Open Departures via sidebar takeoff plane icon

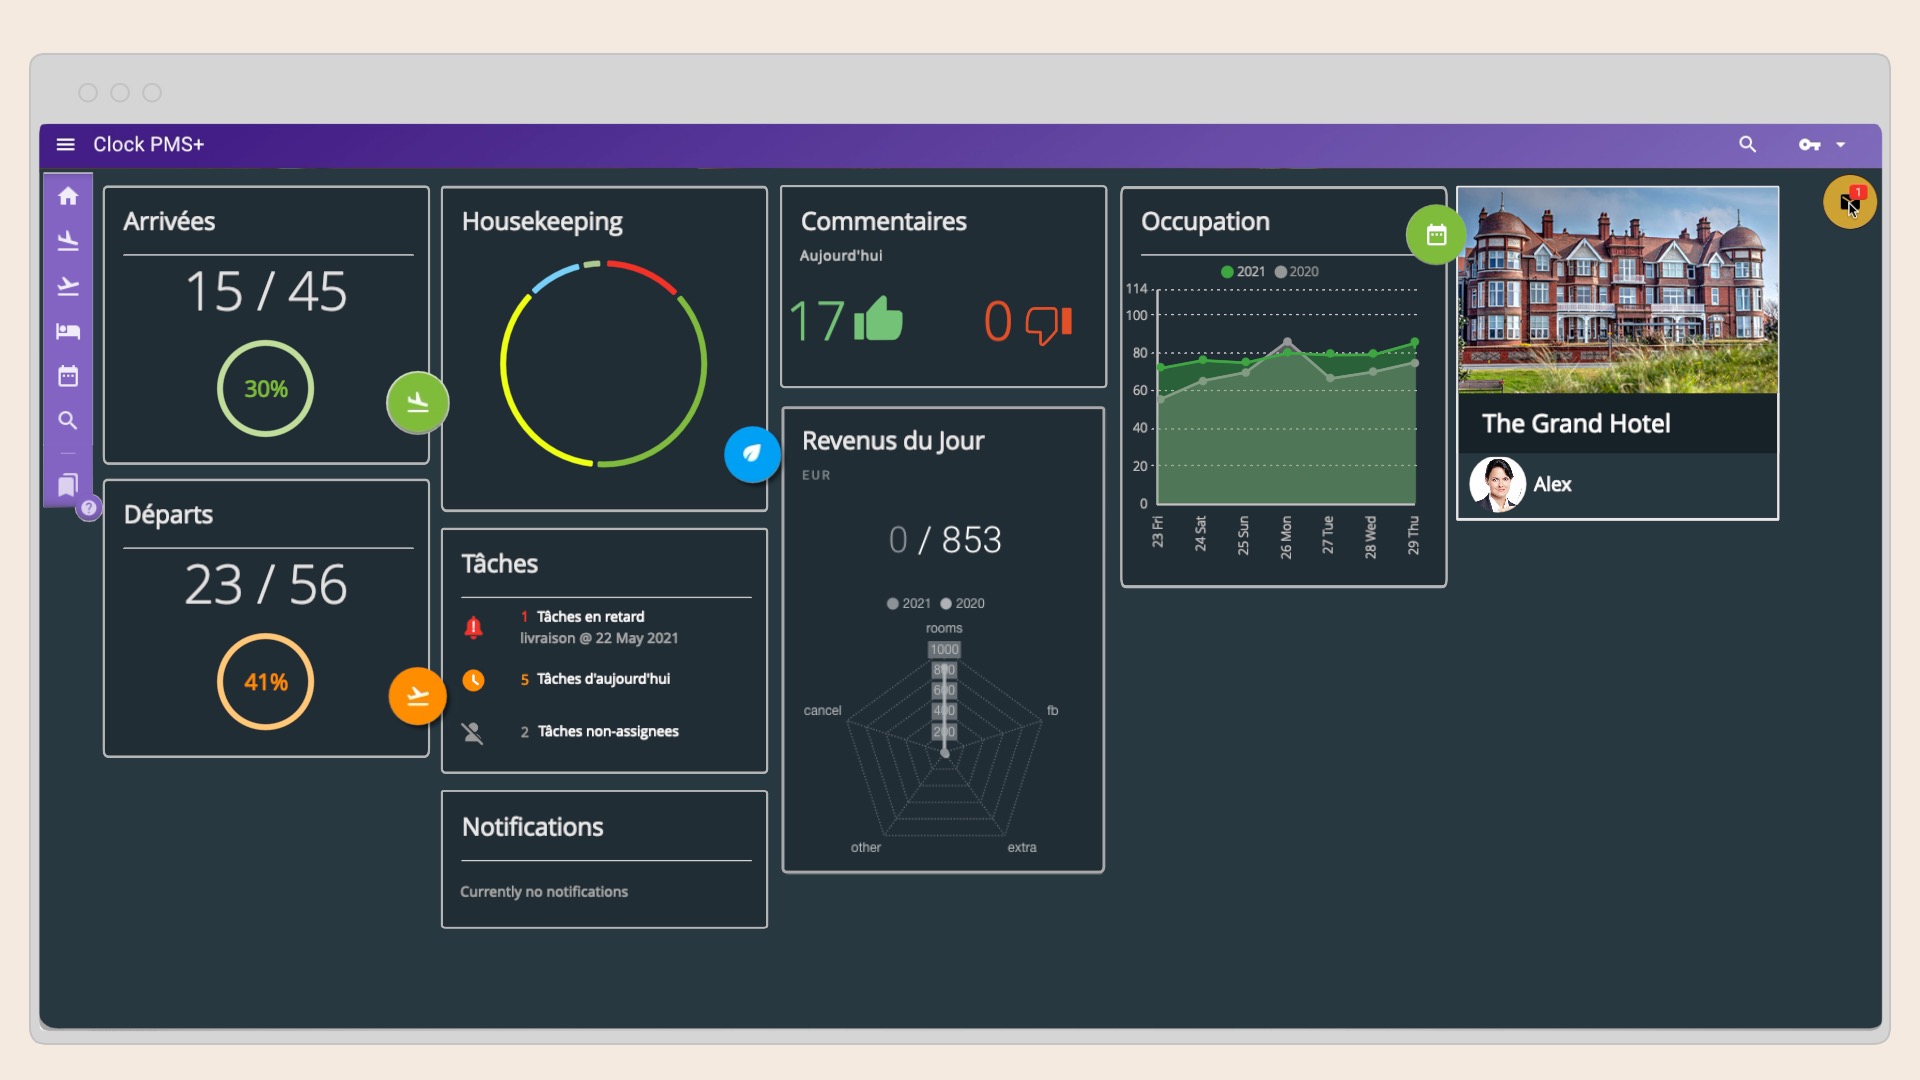tap(68, 287)
